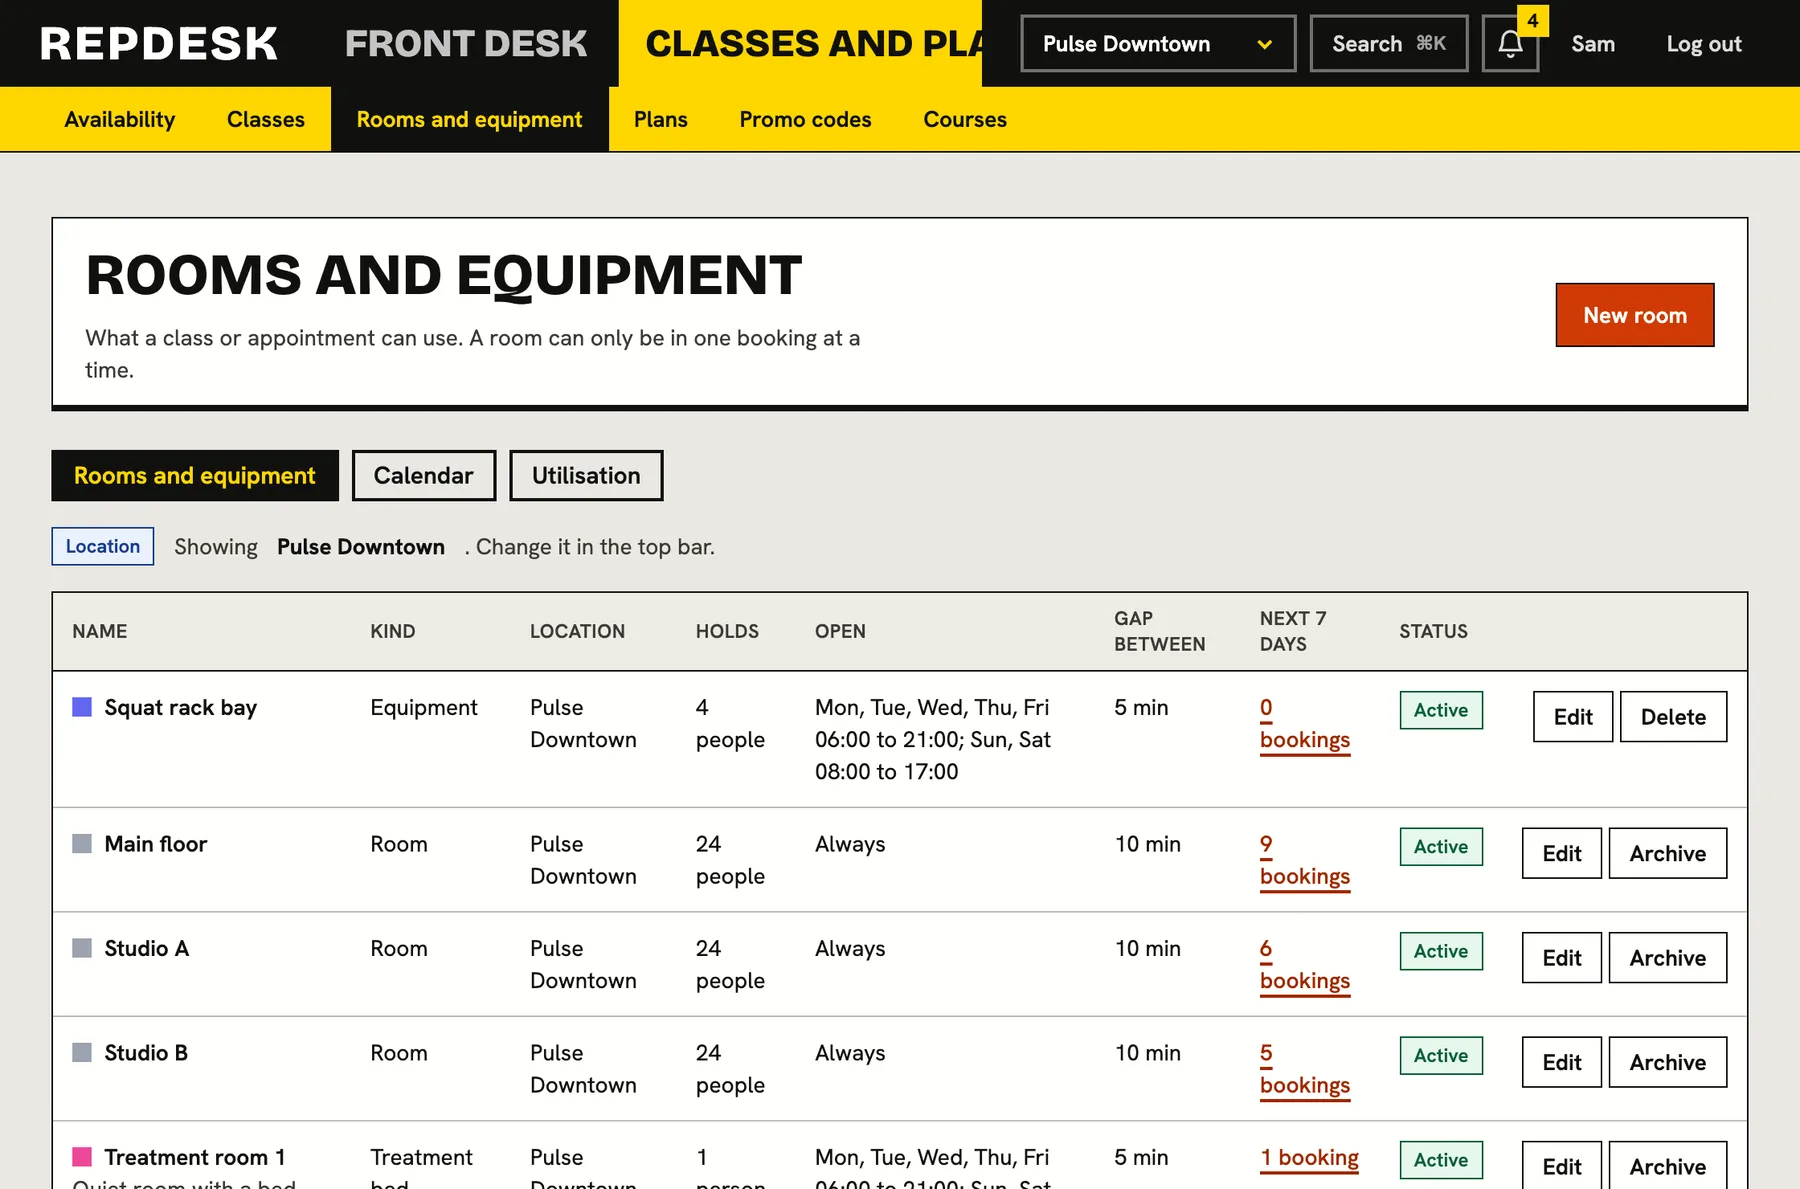
Task: Edit Studio A
Action: point(1562,958)
